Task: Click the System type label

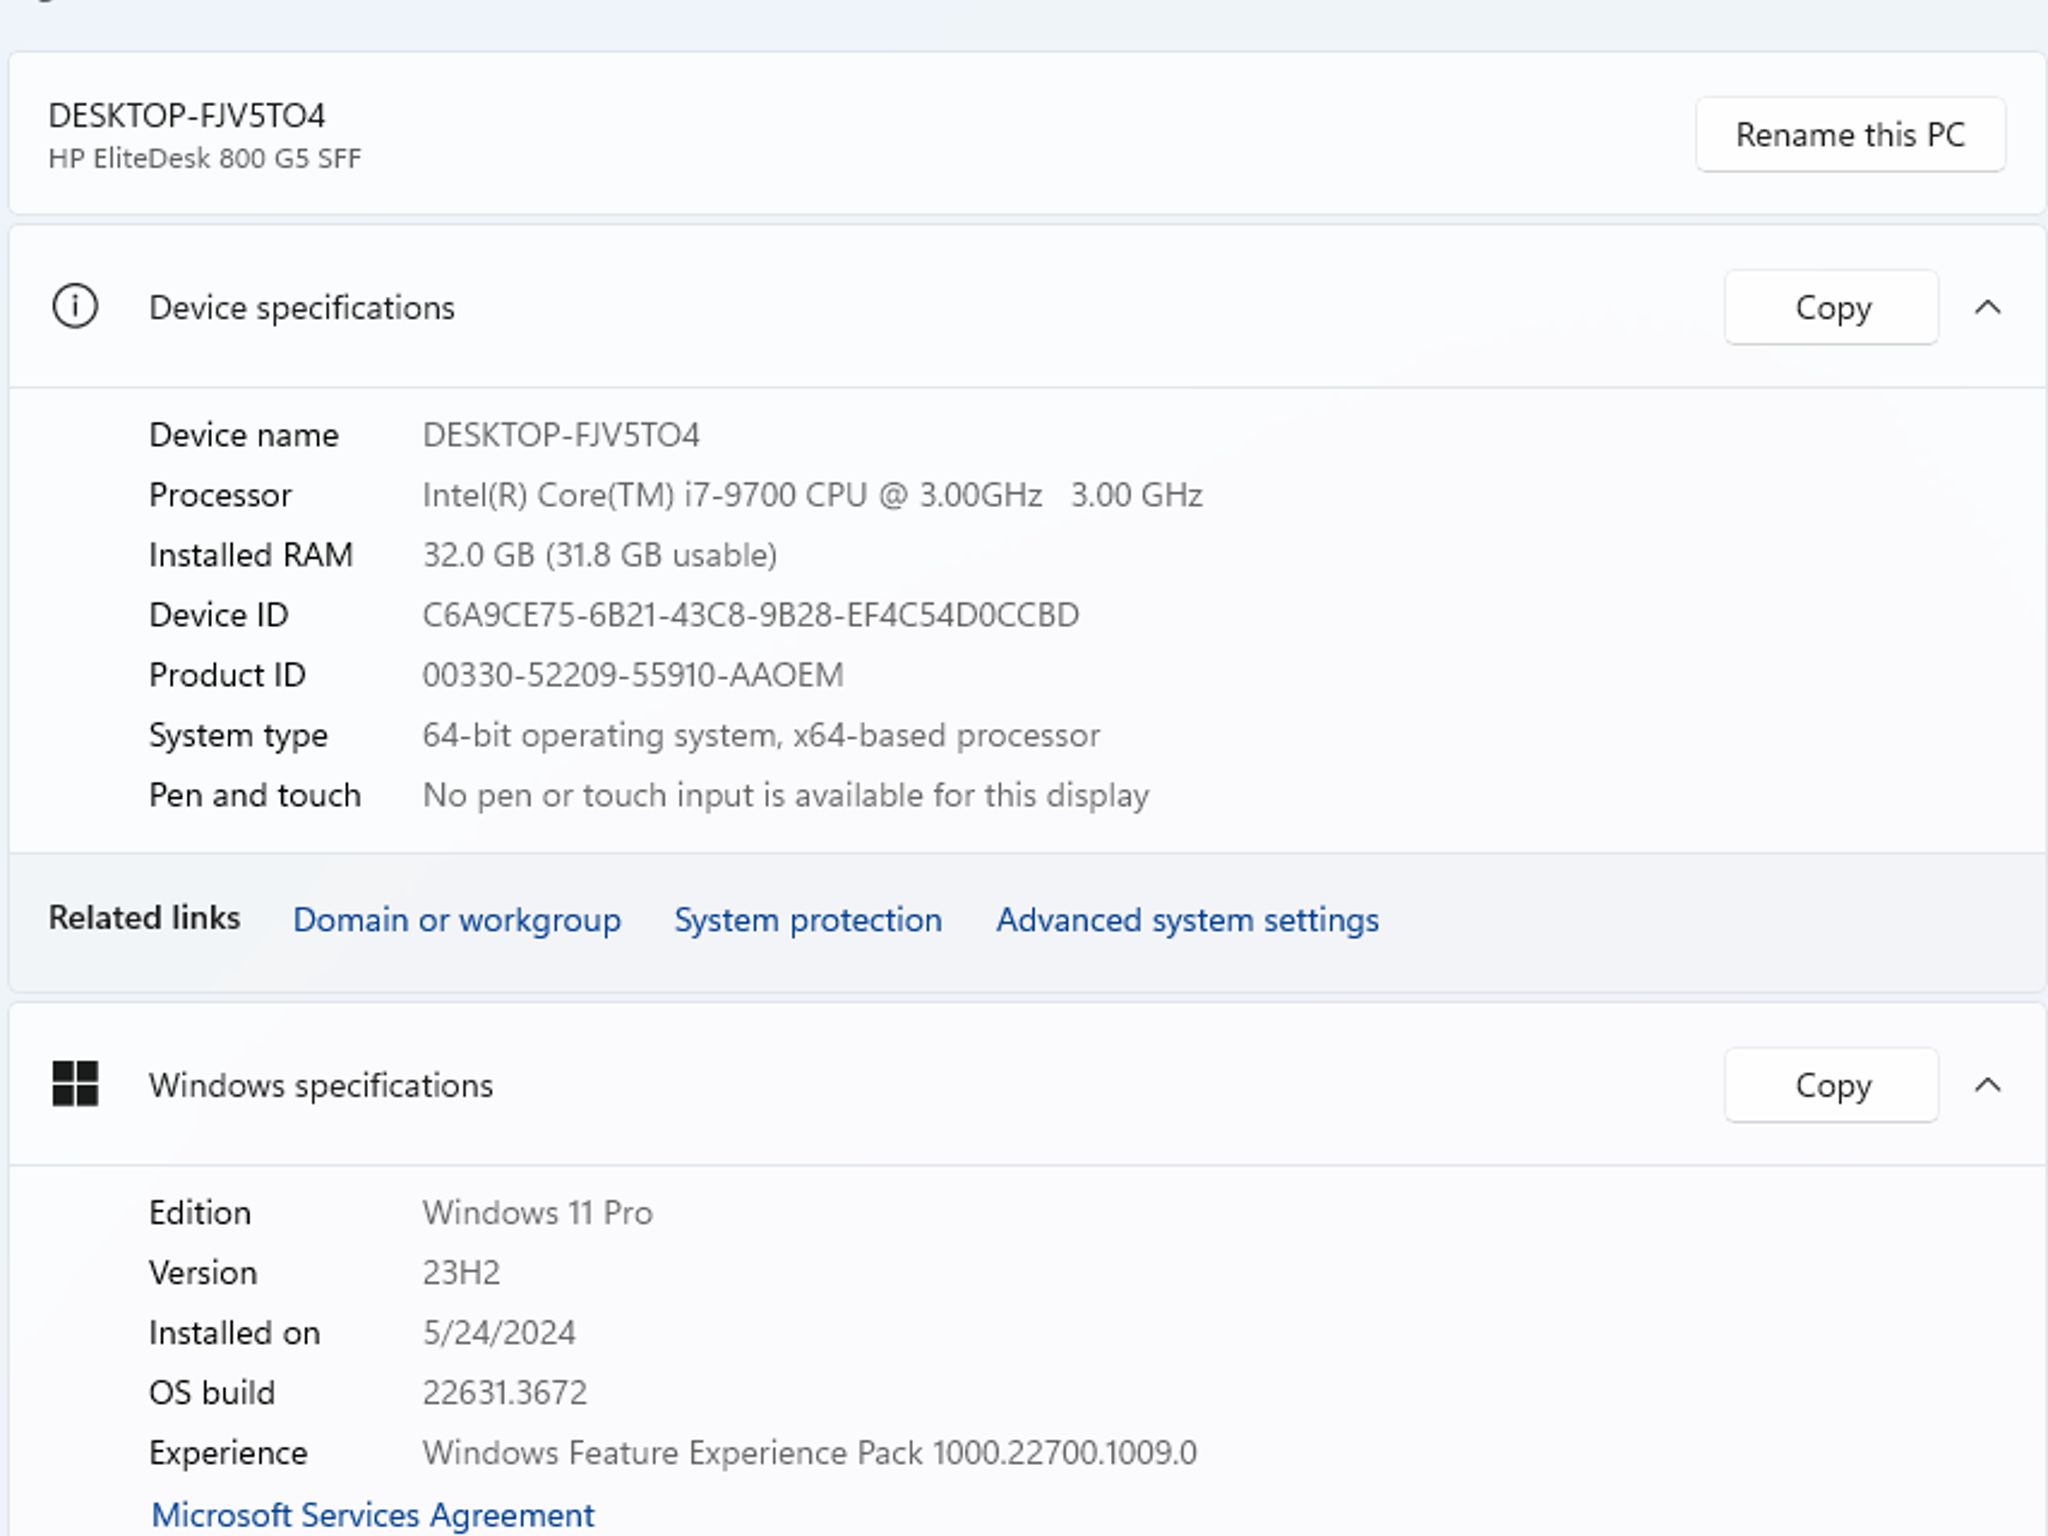Action: click(238, 736)
